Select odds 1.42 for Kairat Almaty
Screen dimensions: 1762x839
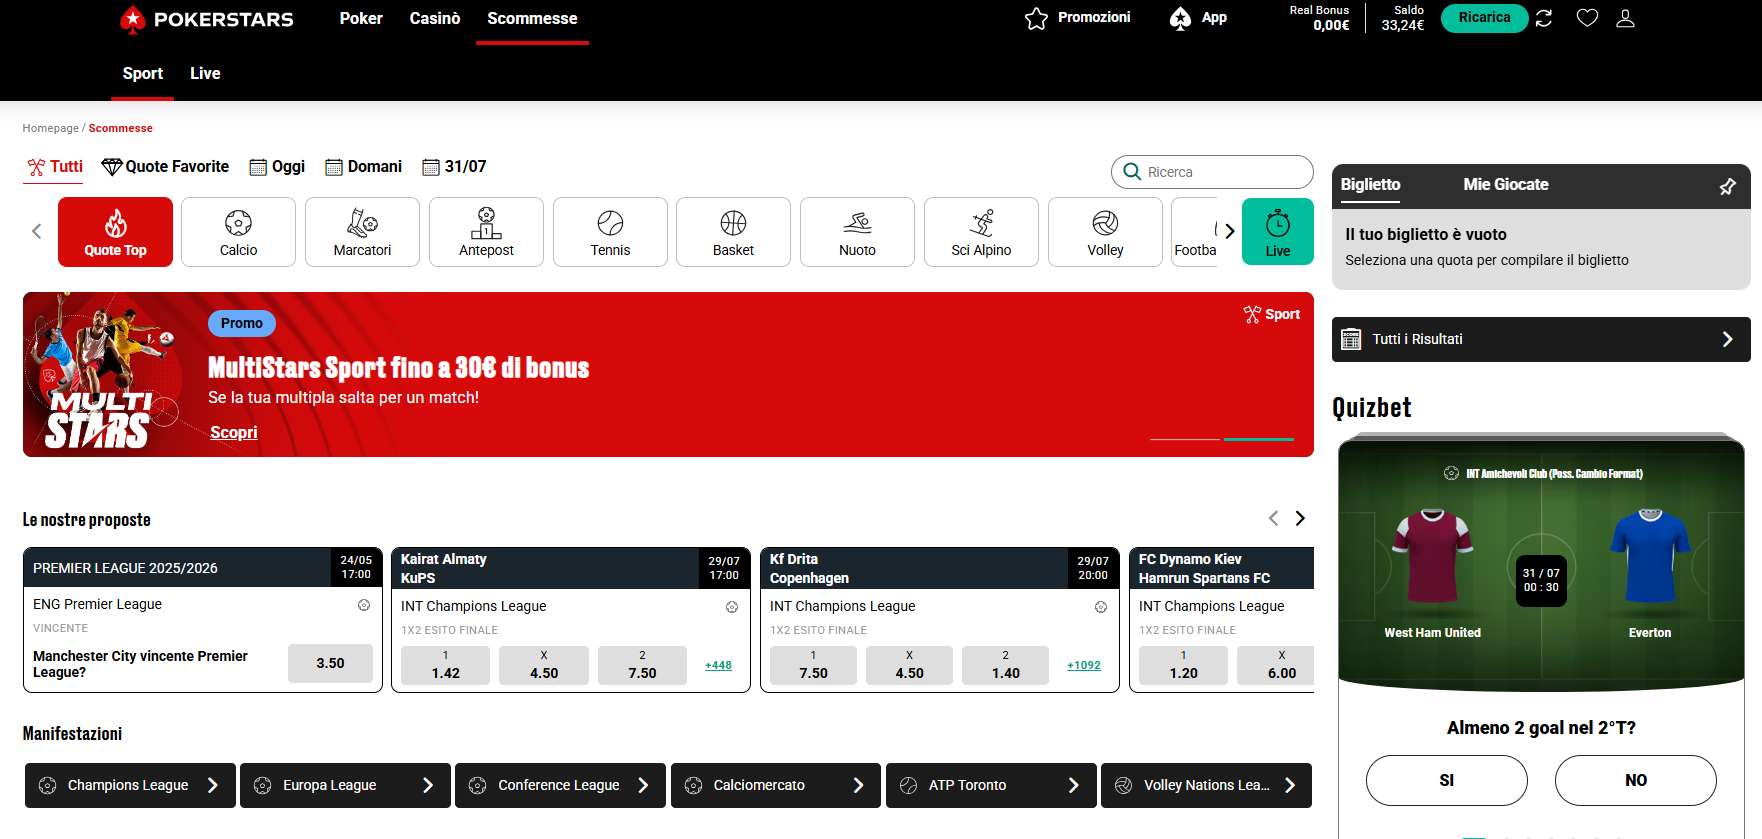pos(445,665)
